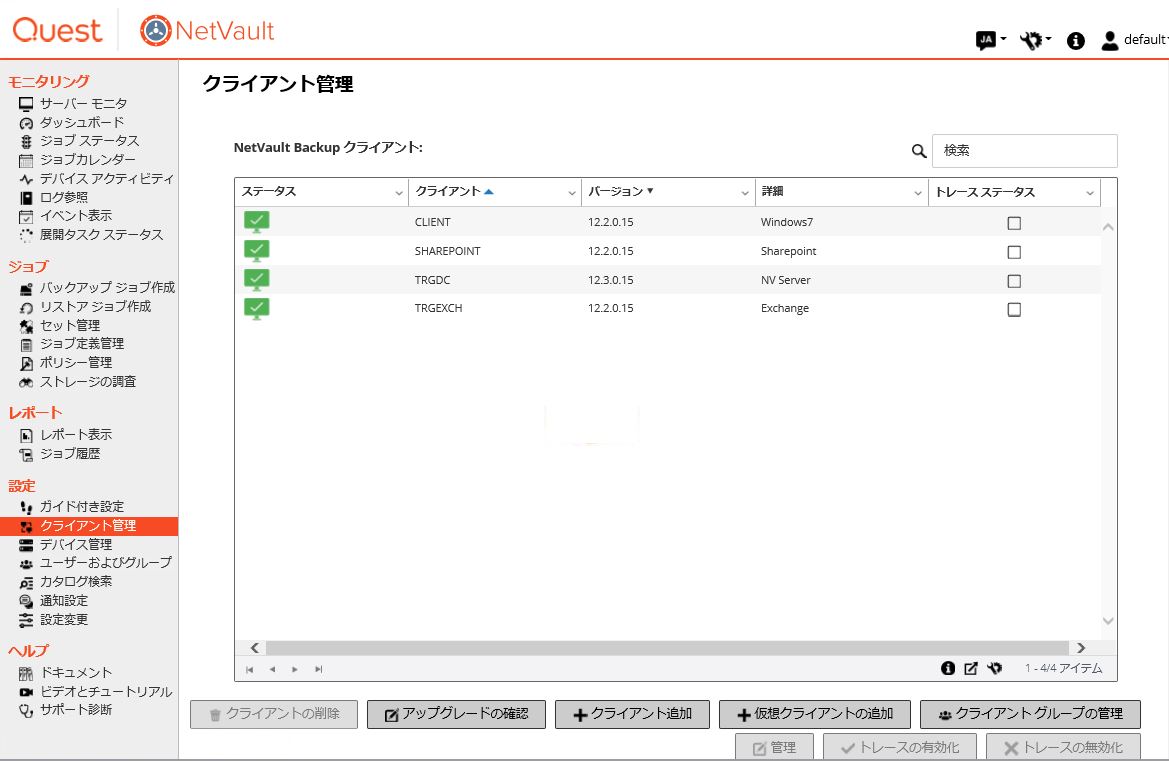Click the バックアップ ジョブ作成 icon
The image size is (1169, 761).
coord(26,288)
